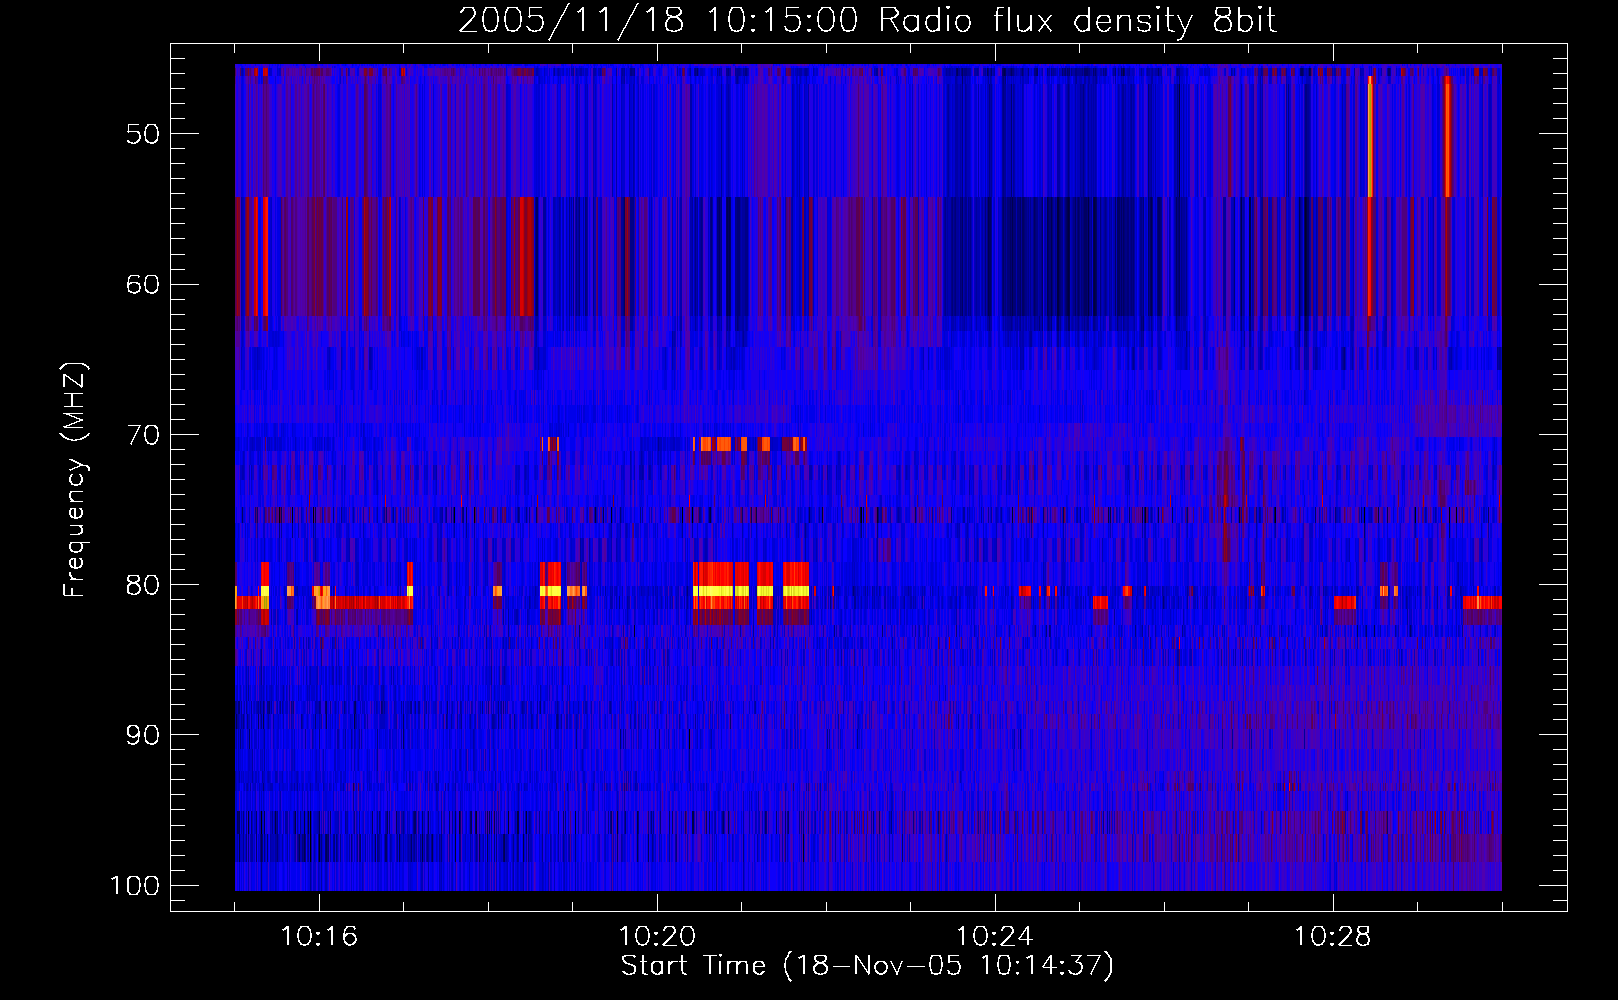1618x1000 pixels.
Task: Click the "70" frequency tick label
Action: click(143, 435)
